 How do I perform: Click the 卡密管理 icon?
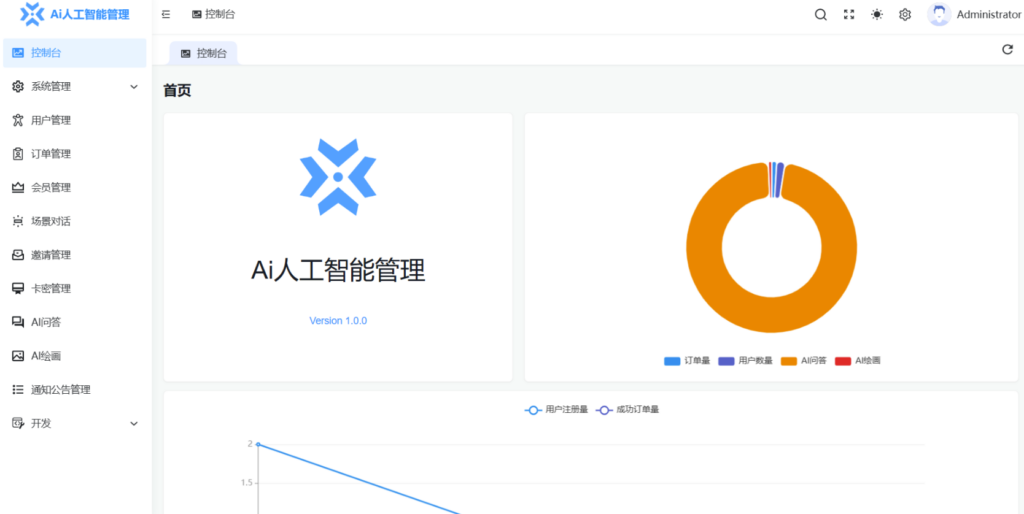tap(18, 289)
